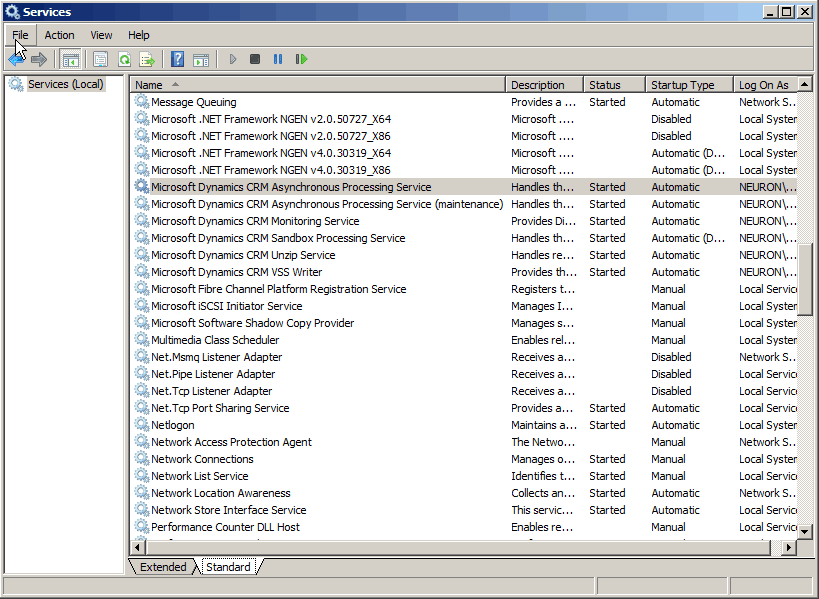Click gear icon of Netlogon service
Image resolution: width=819 pixels, height=599 pixels.
[x=142, y=424]
